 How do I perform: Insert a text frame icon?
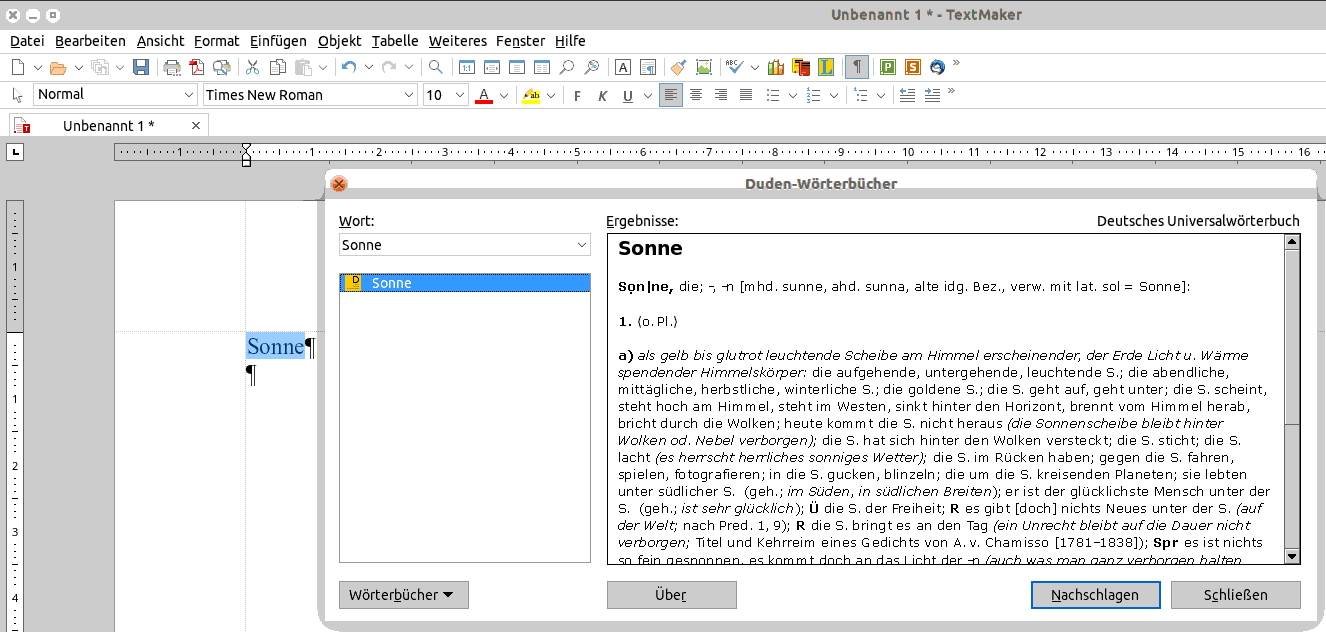(622, 67)
